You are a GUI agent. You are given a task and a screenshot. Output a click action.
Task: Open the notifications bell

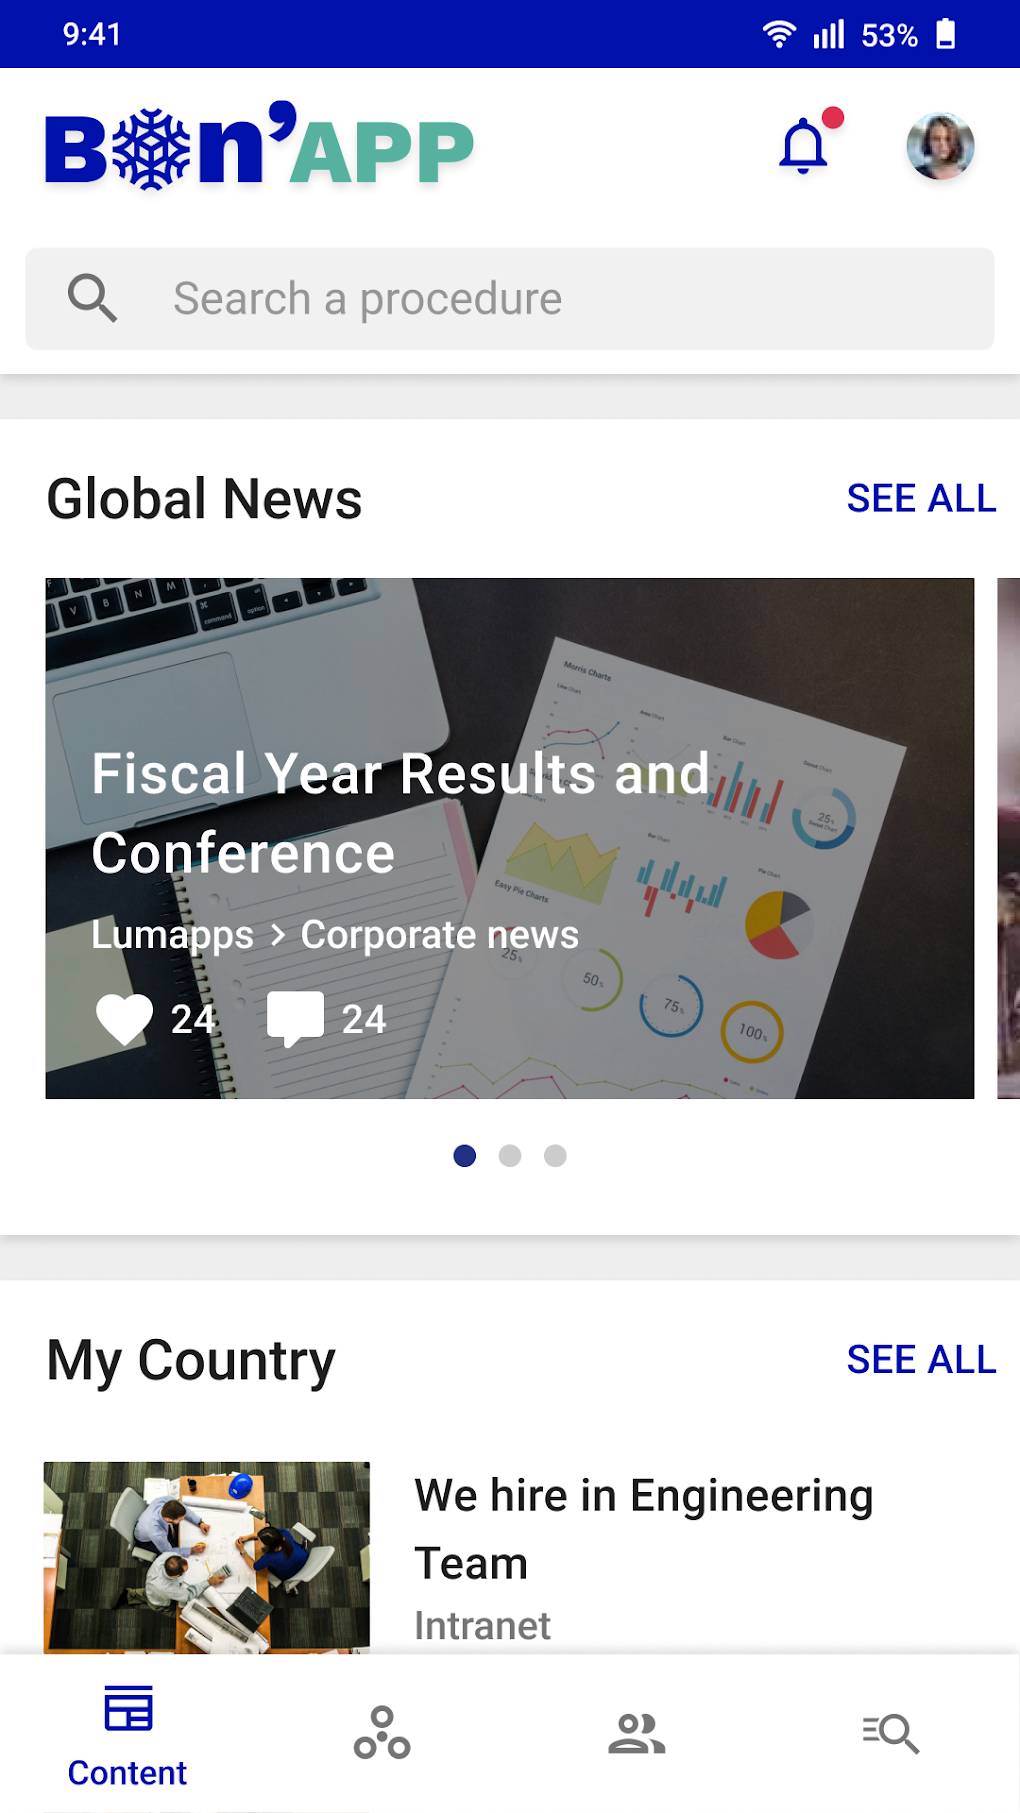click(x=804, y=147)
